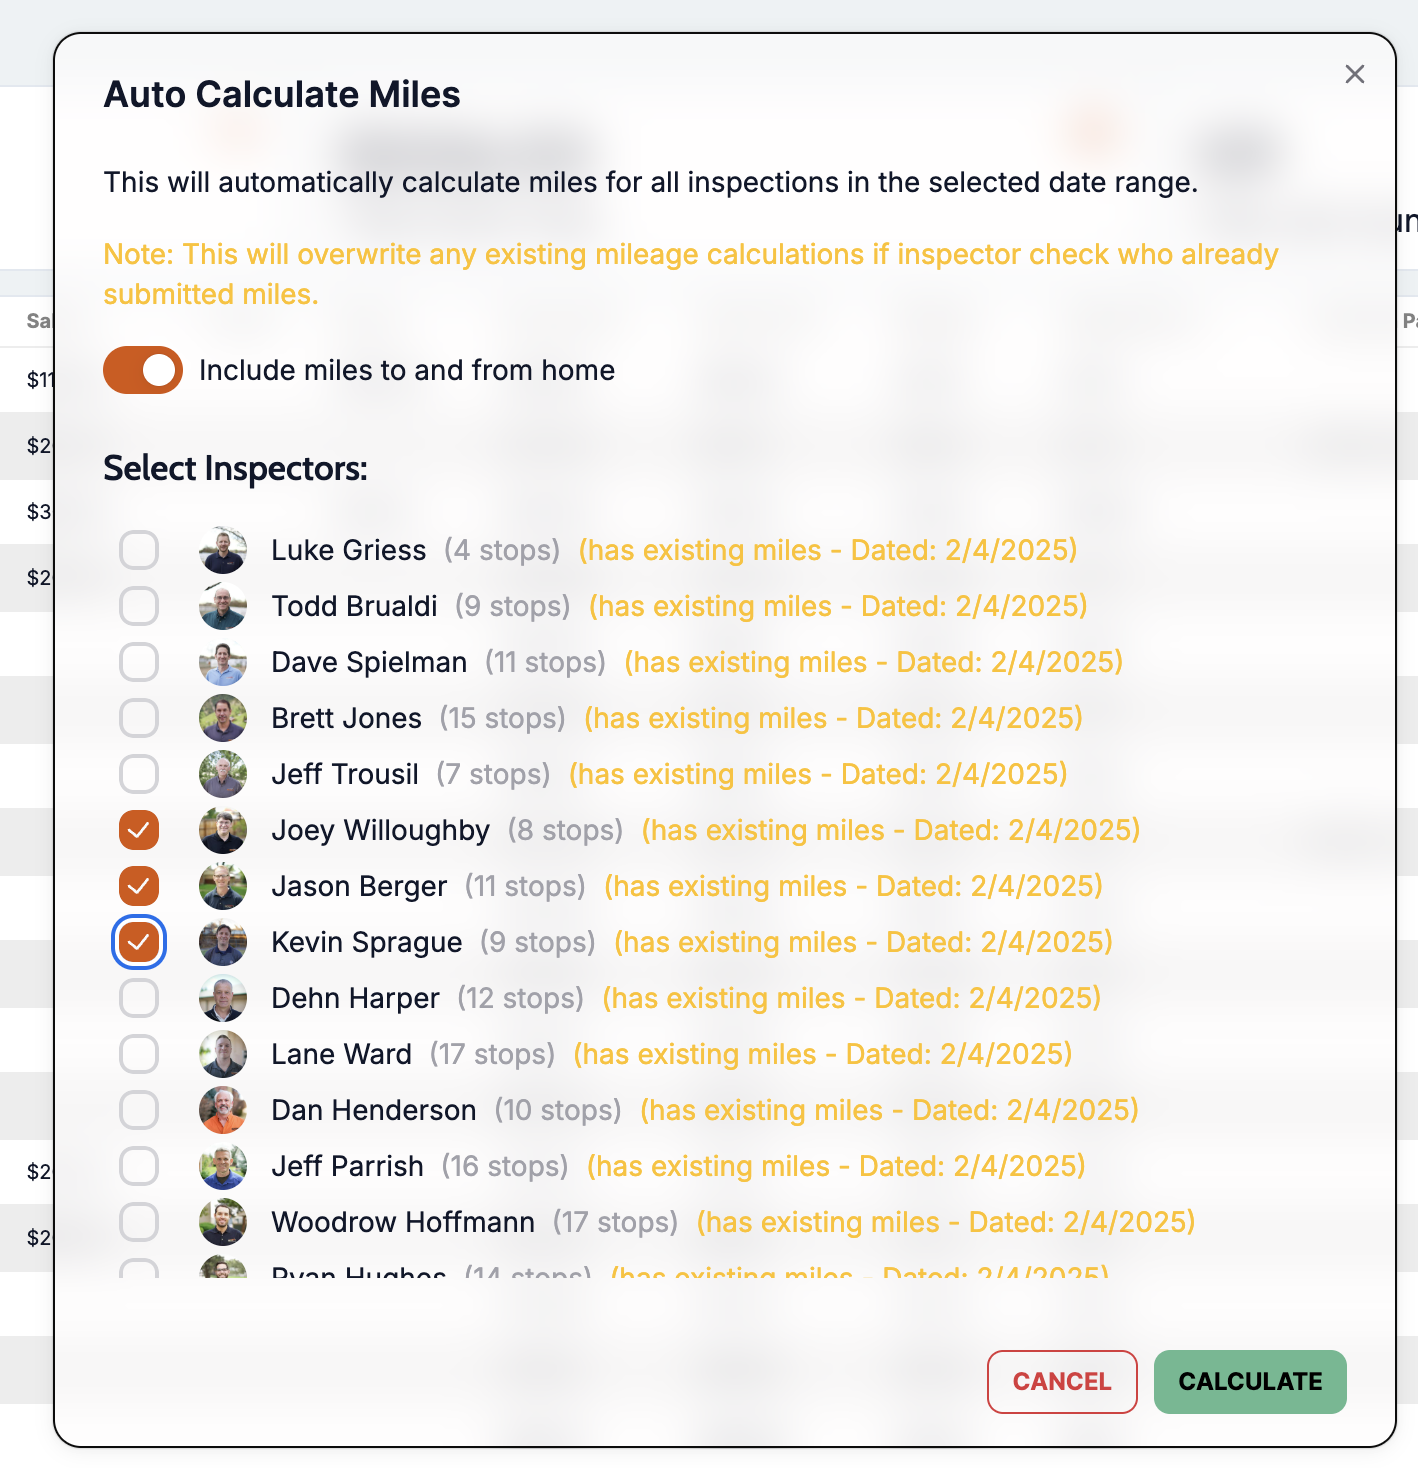The height and width of the screenshot is (1468, 1418).
Task: Deselect Jason Berger checkbox
Action: coord(139,886)
